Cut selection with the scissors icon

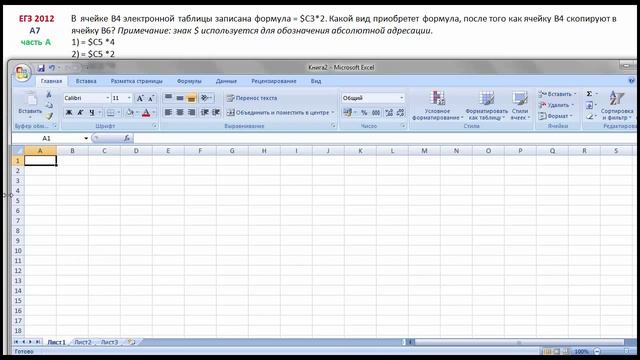tap(49, 95)
